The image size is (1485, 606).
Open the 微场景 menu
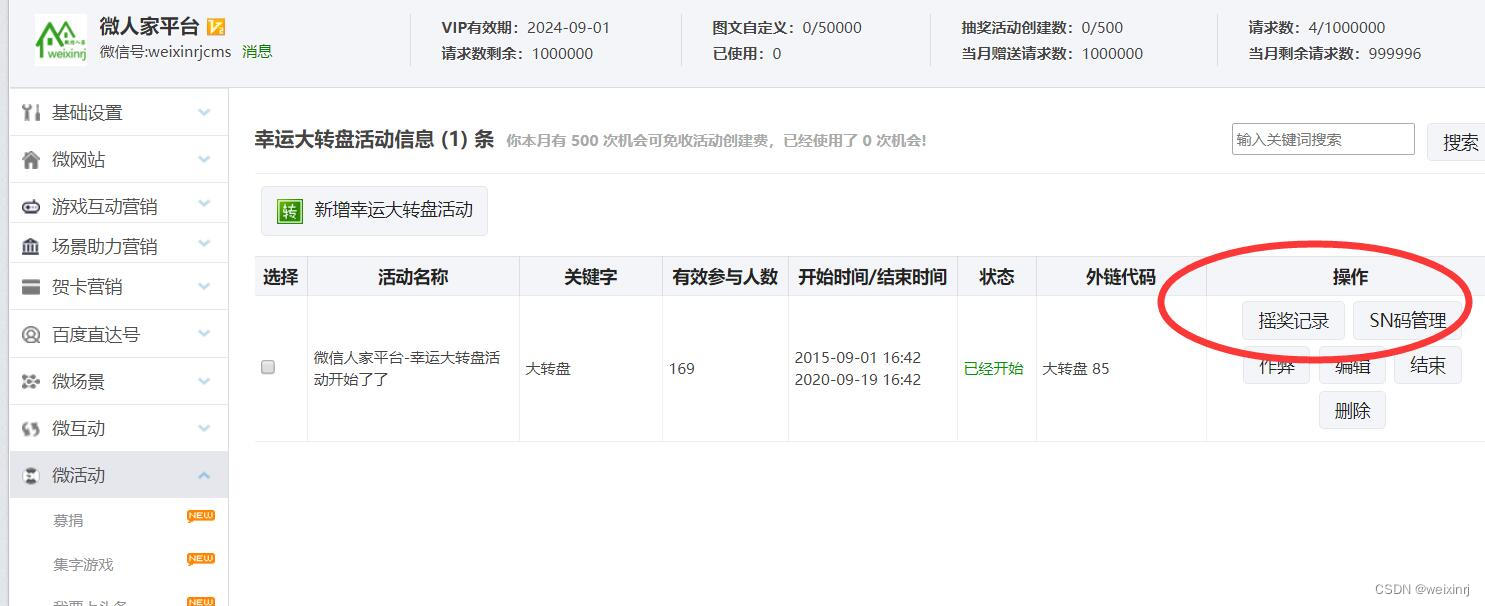click(119, 381)
